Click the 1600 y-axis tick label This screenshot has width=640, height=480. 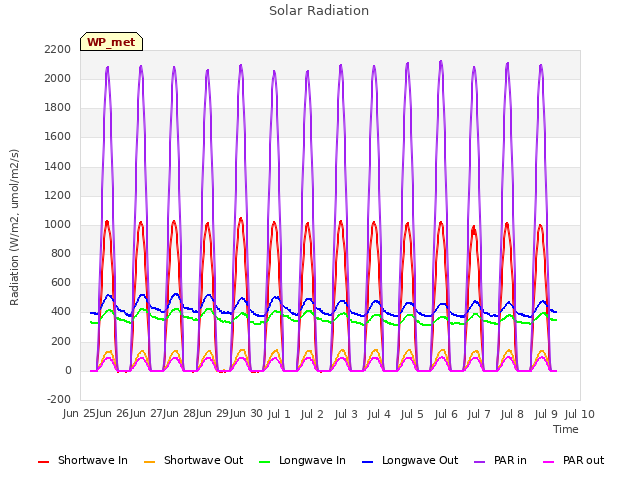pos(58,137)
